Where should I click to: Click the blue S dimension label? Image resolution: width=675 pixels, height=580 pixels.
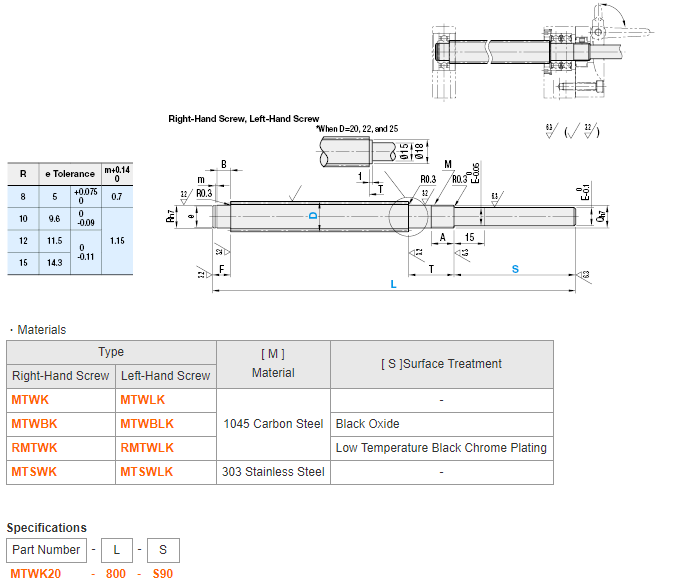pyautogui.click(x=515, y=270)
